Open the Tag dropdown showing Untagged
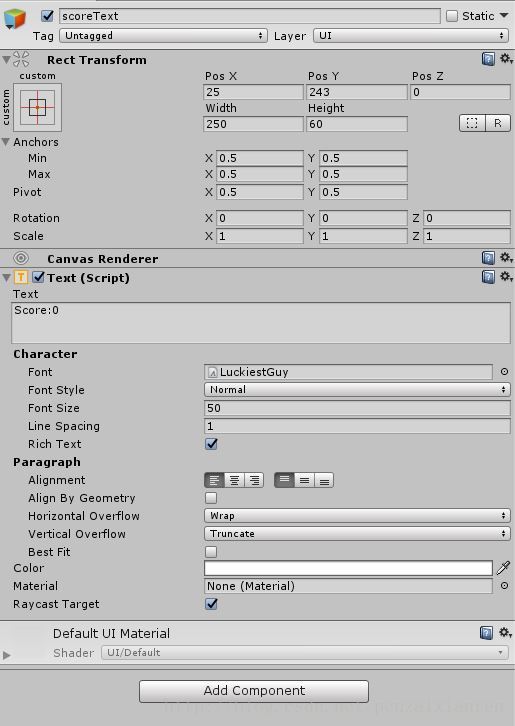Screen dimensions: 515x726 [x=163, y=36]
